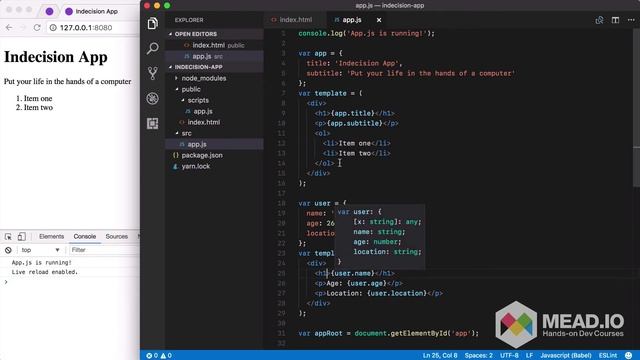Image resolution: width=640 pixels, height=360 pixels.
Task: Expand the node_modules folder
Action: pyautogui.click(x=214, y=78)
